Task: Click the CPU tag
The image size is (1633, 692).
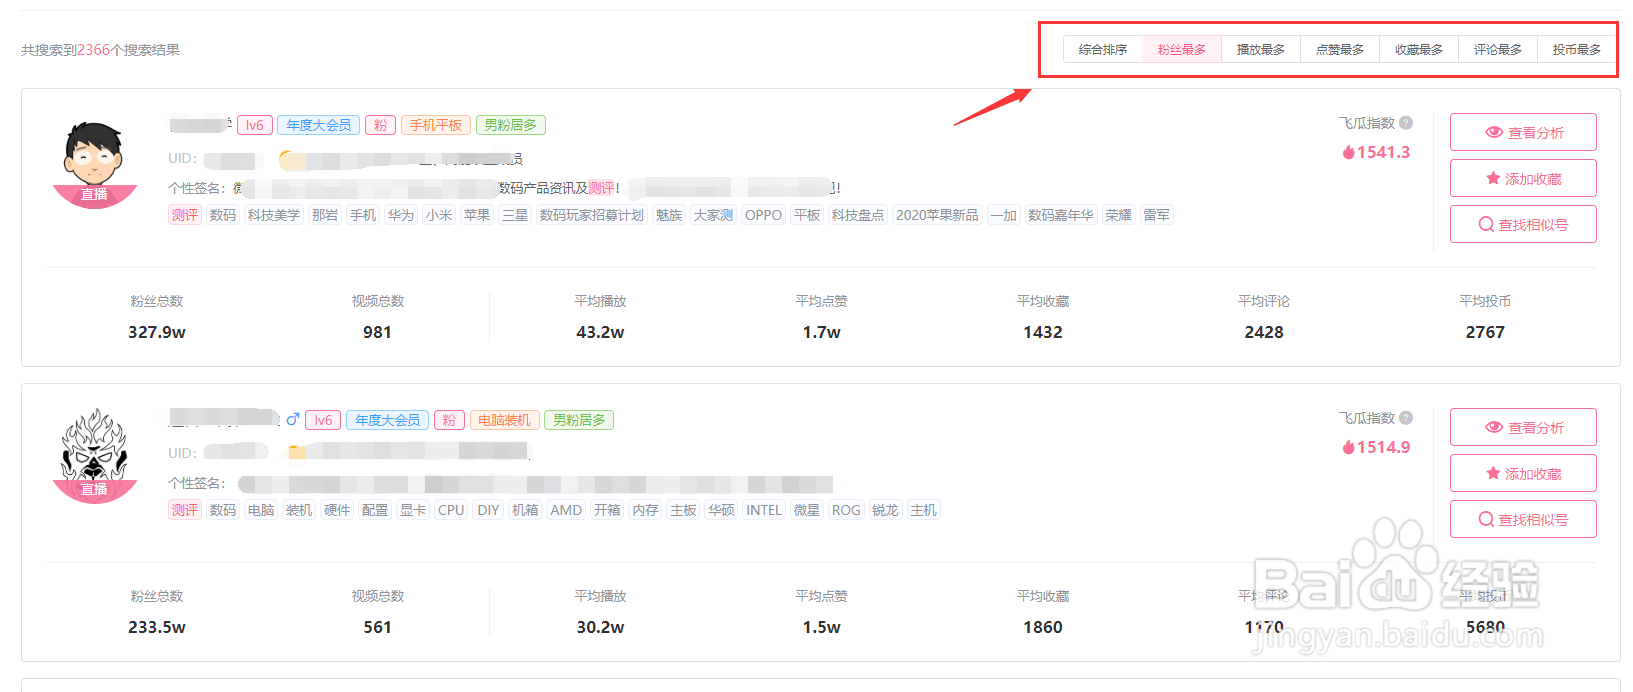Action: click(451, 510)
